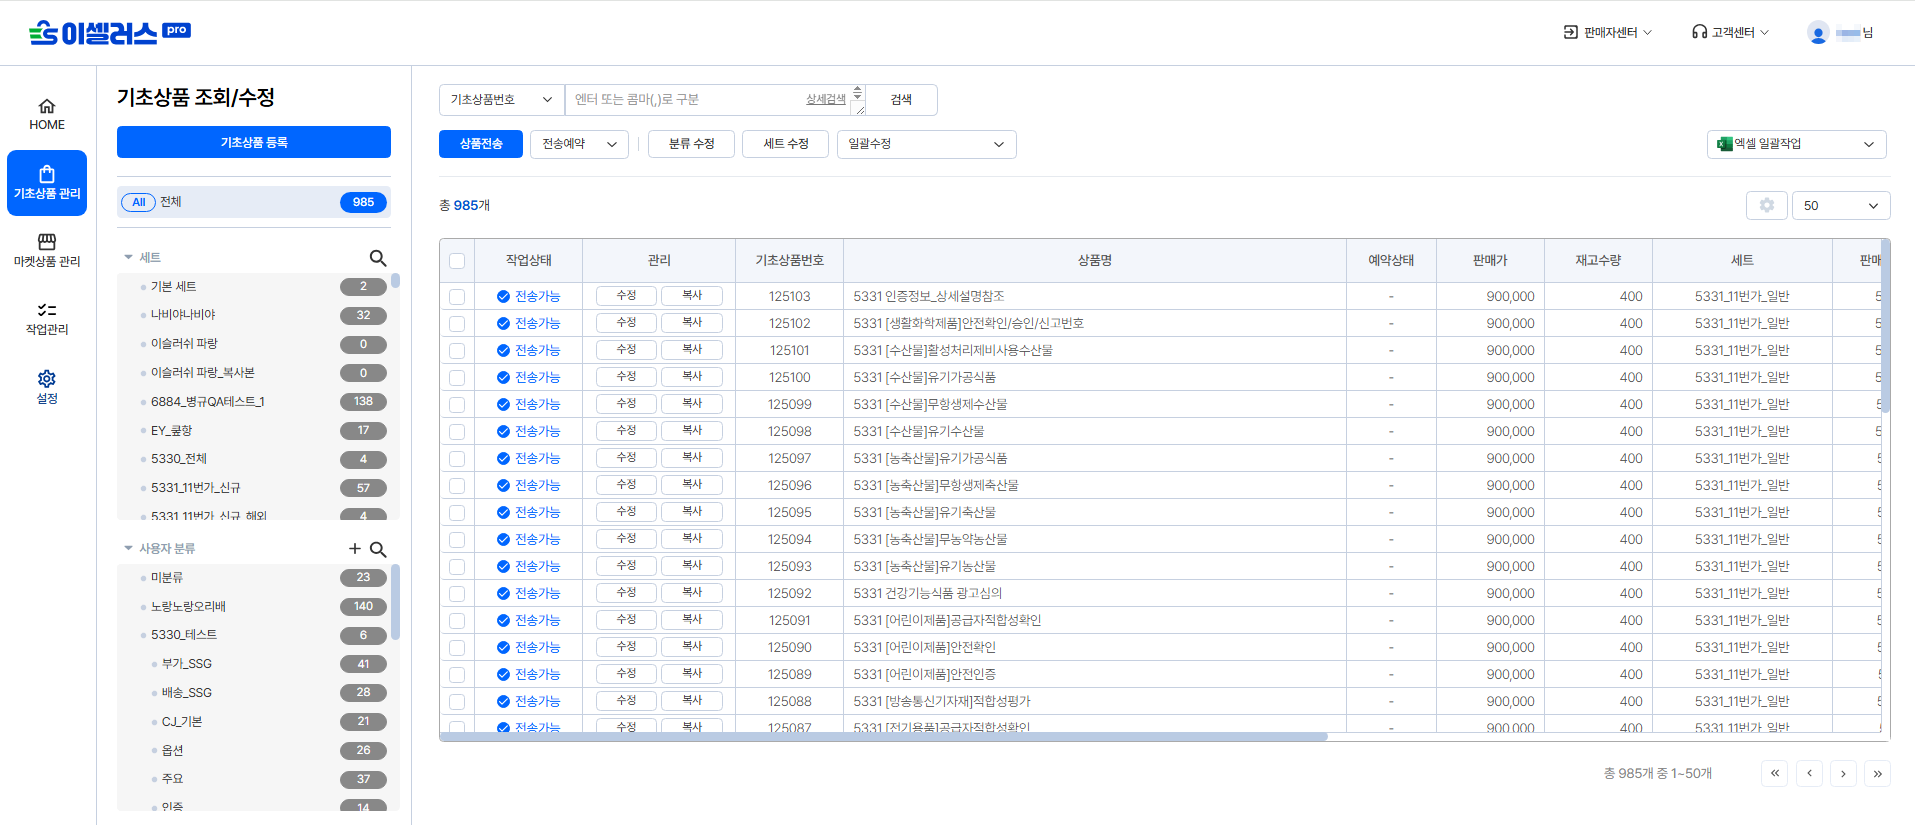
Task: Click 상품전송 button
Action: tap(481, 144)
